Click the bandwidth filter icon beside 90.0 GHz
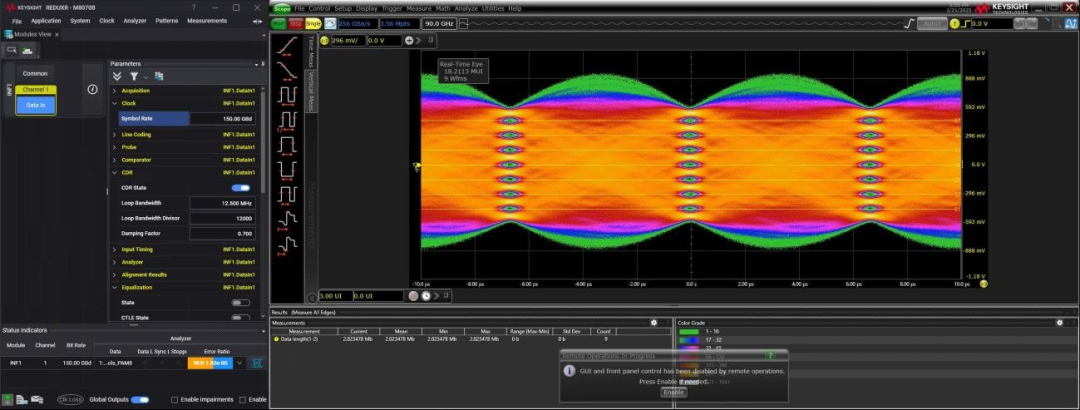This screenshot has height=410, width=1080. click(x=464, y=23)
